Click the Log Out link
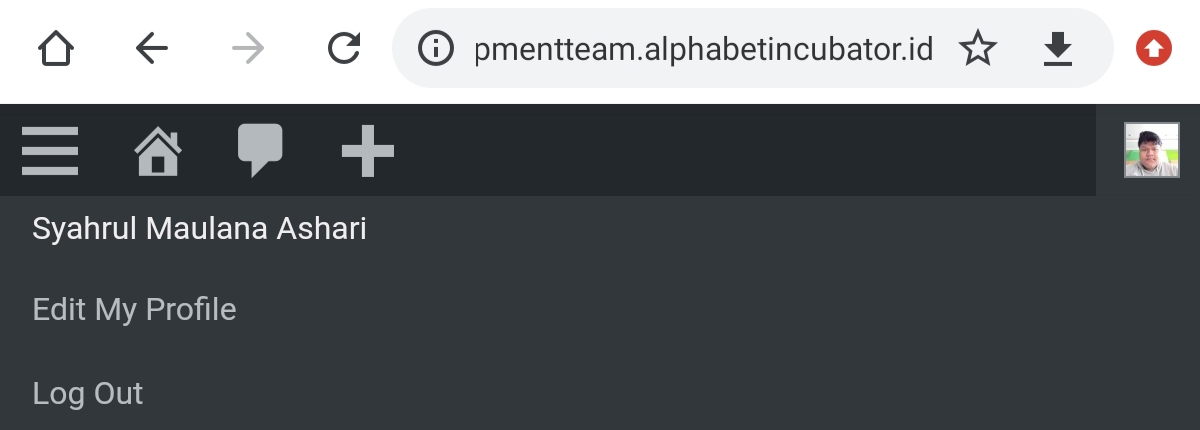Image resolution: width=1200 pixels, height=430 pixels. [x=88, y=393]
